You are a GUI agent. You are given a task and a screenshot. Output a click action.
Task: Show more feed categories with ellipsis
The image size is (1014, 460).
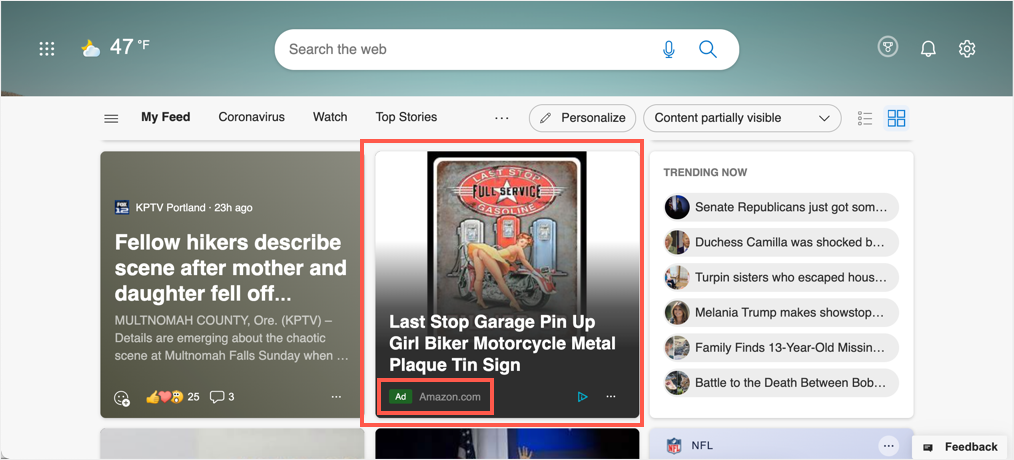502,118
